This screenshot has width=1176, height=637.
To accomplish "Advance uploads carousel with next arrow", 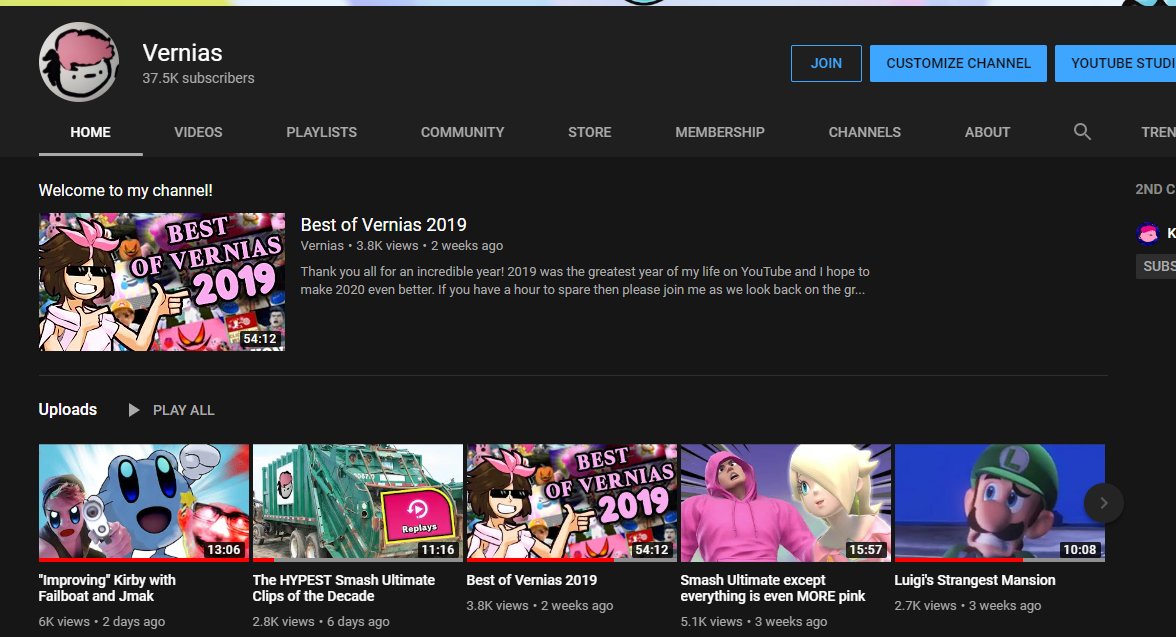I will [x=1103, y=503].
